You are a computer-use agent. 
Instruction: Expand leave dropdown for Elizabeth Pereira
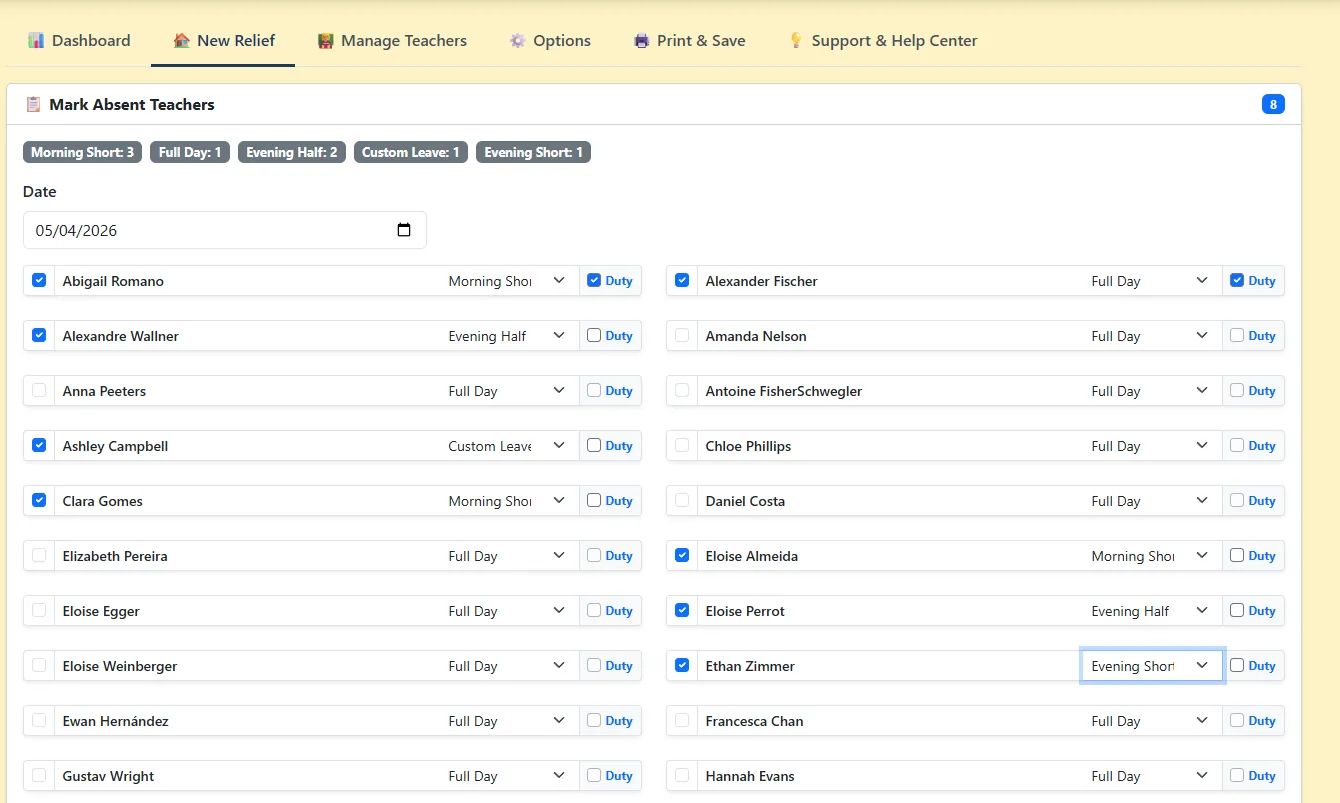[x=509, y=556]
